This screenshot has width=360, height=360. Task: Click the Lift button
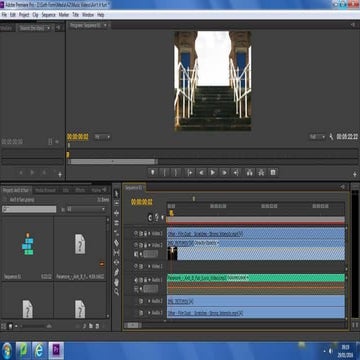tap(249, 172)
